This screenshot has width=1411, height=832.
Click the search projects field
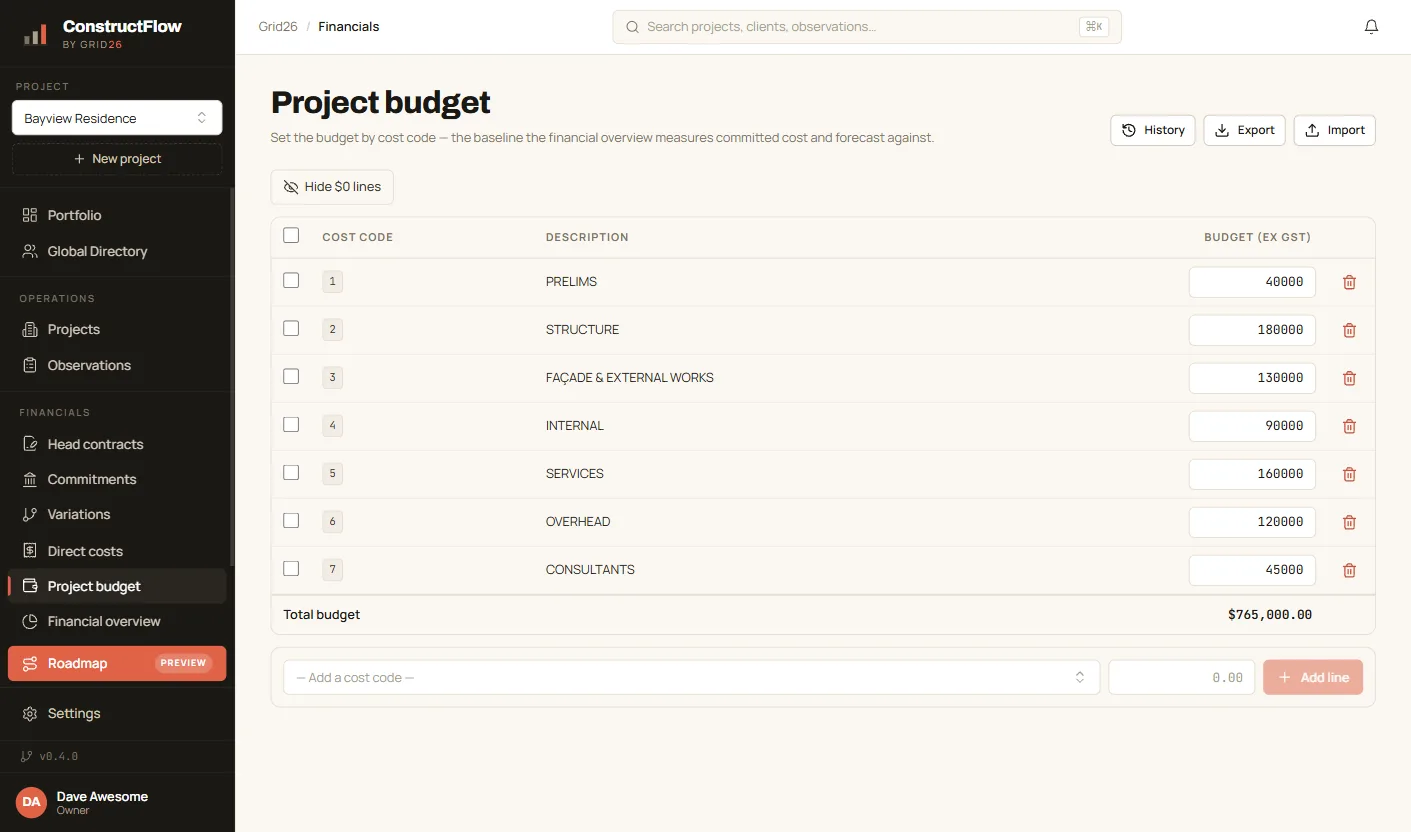[x=867, y=27]
